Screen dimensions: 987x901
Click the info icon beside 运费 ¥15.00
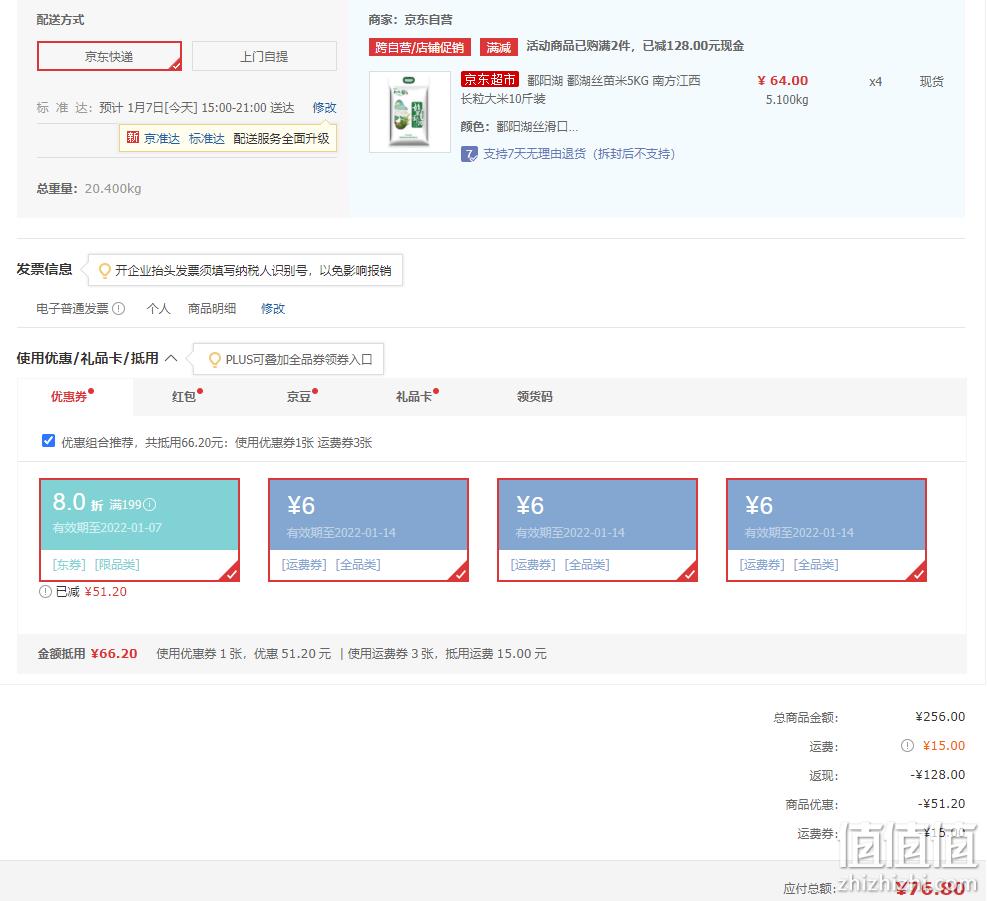(x=907, y=746)
